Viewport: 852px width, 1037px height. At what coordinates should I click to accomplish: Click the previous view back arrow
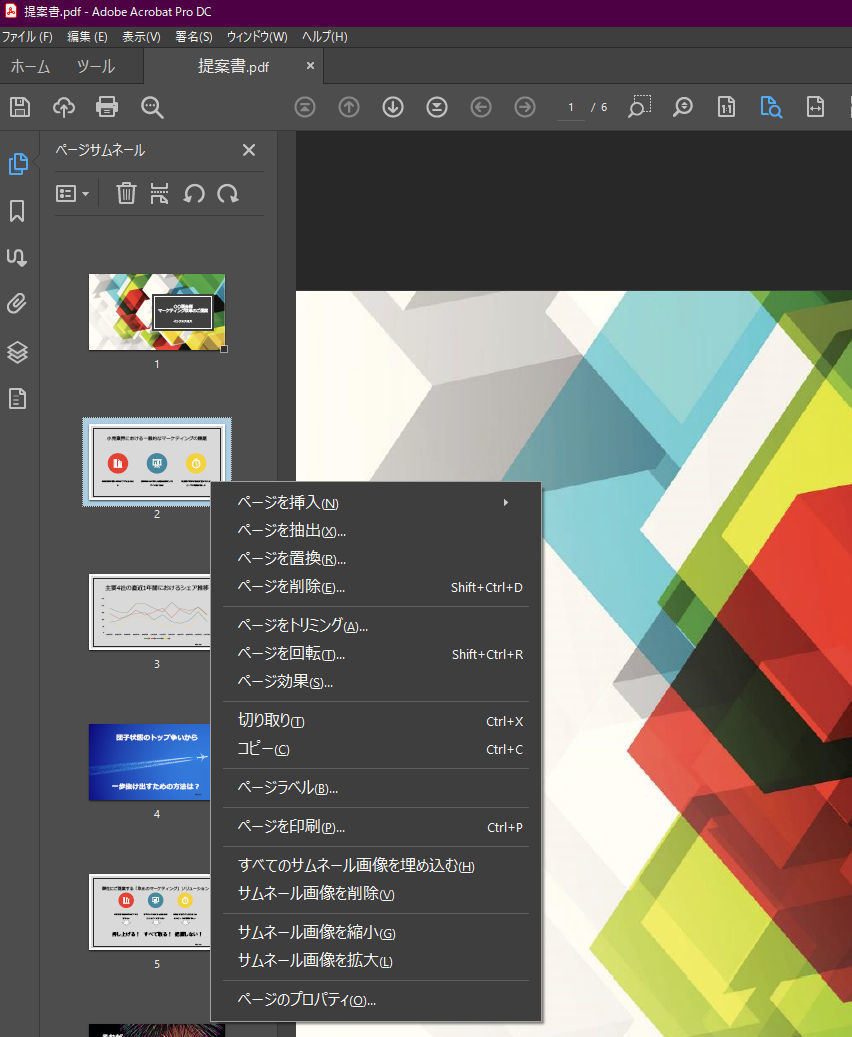[481, 107]
